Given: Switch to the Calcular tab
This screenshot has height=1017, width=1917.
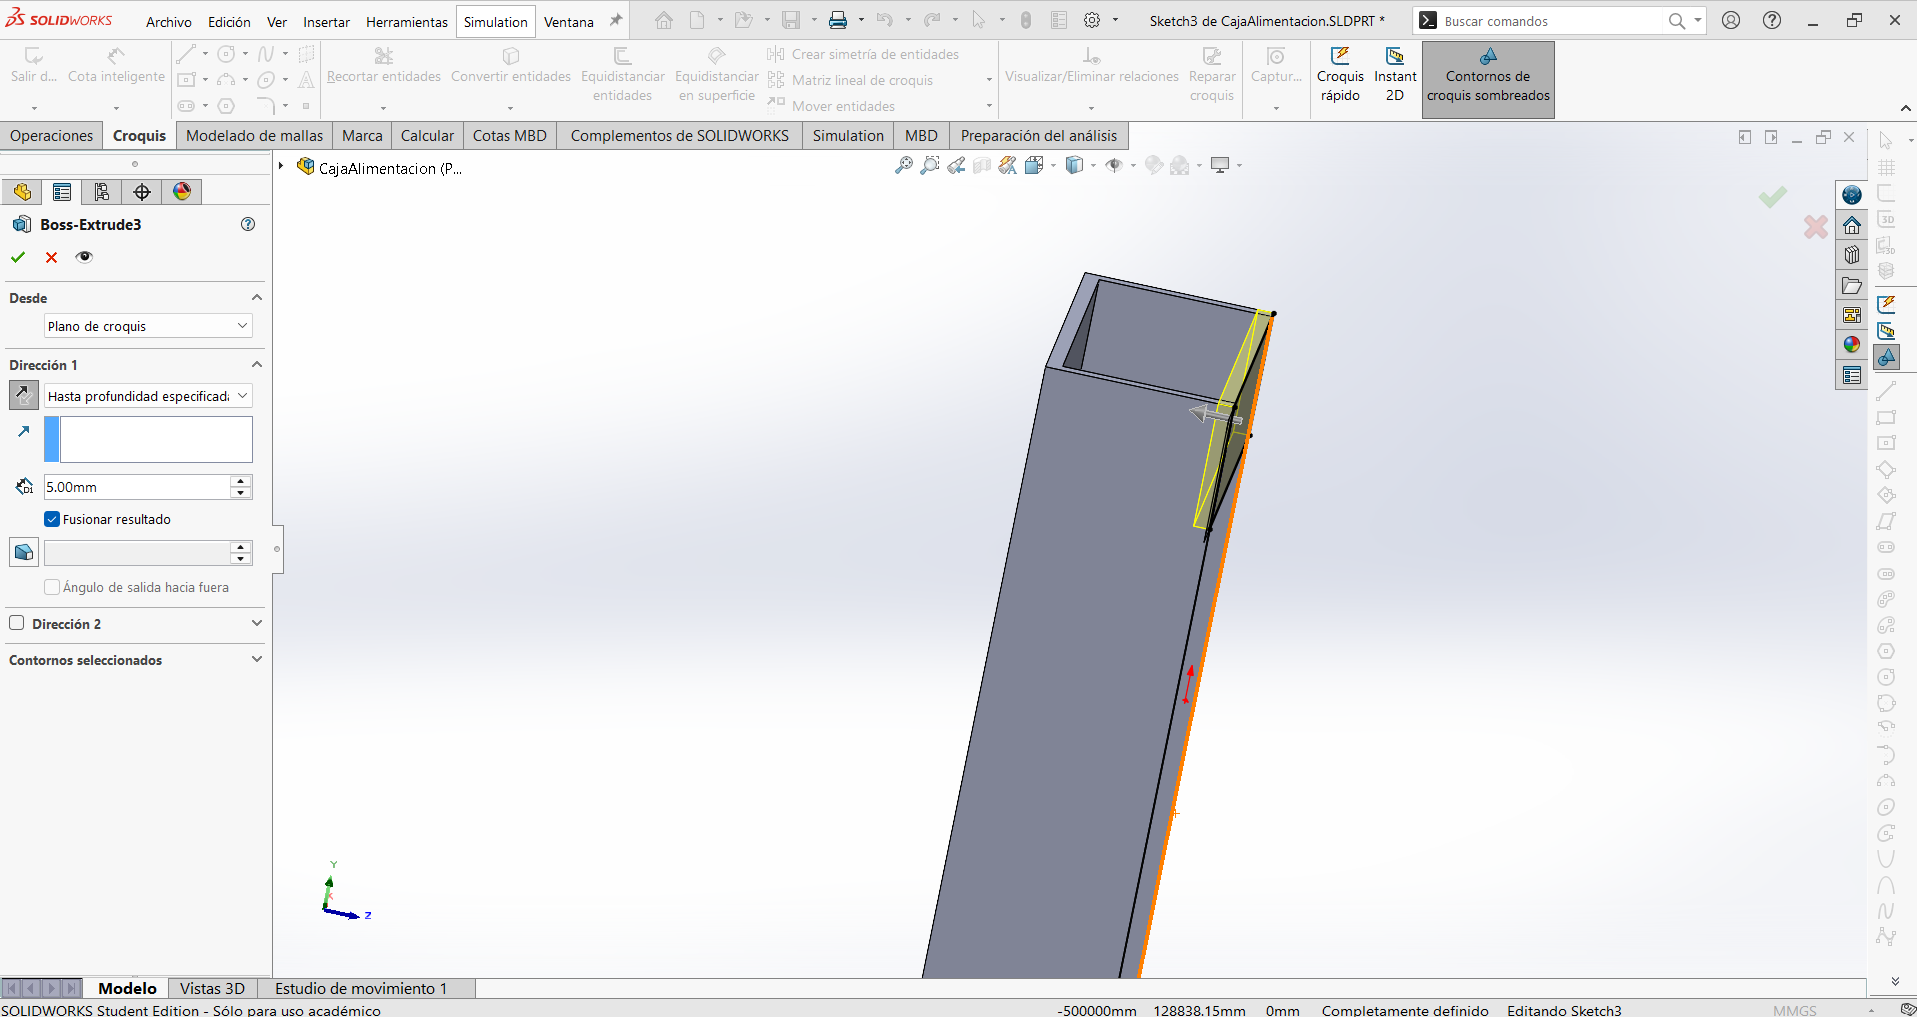Looking at the screenshot, I should coord(427,136).
